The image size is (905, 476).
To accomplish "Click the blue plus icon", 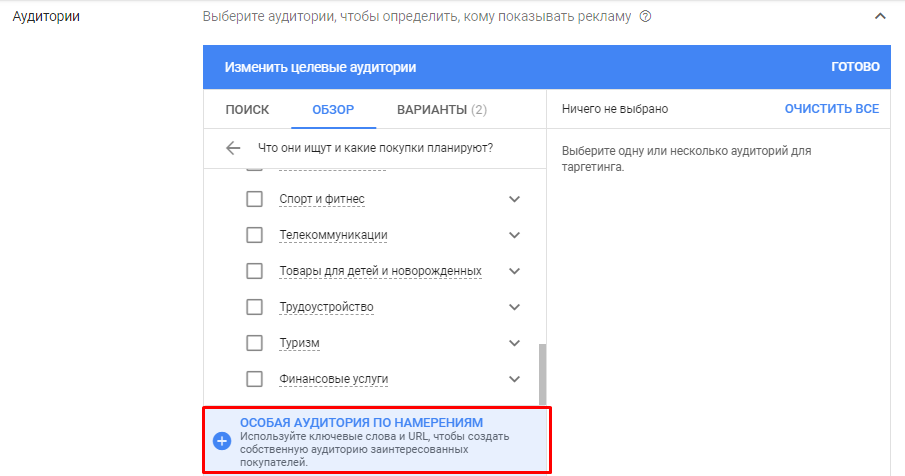I will pyautogui.click(x=222, y=441).
